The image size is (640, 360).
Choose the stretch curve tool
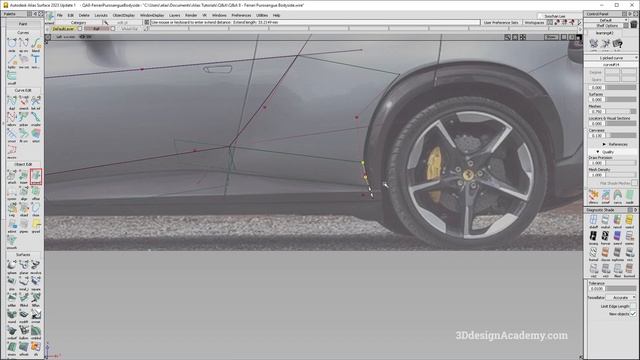(12, 135)
